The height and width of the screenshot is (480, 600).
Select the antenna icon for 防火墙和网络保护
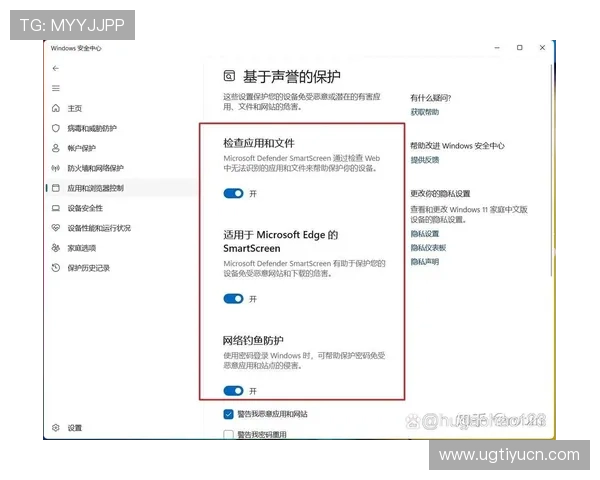click(x=56, y=168)
